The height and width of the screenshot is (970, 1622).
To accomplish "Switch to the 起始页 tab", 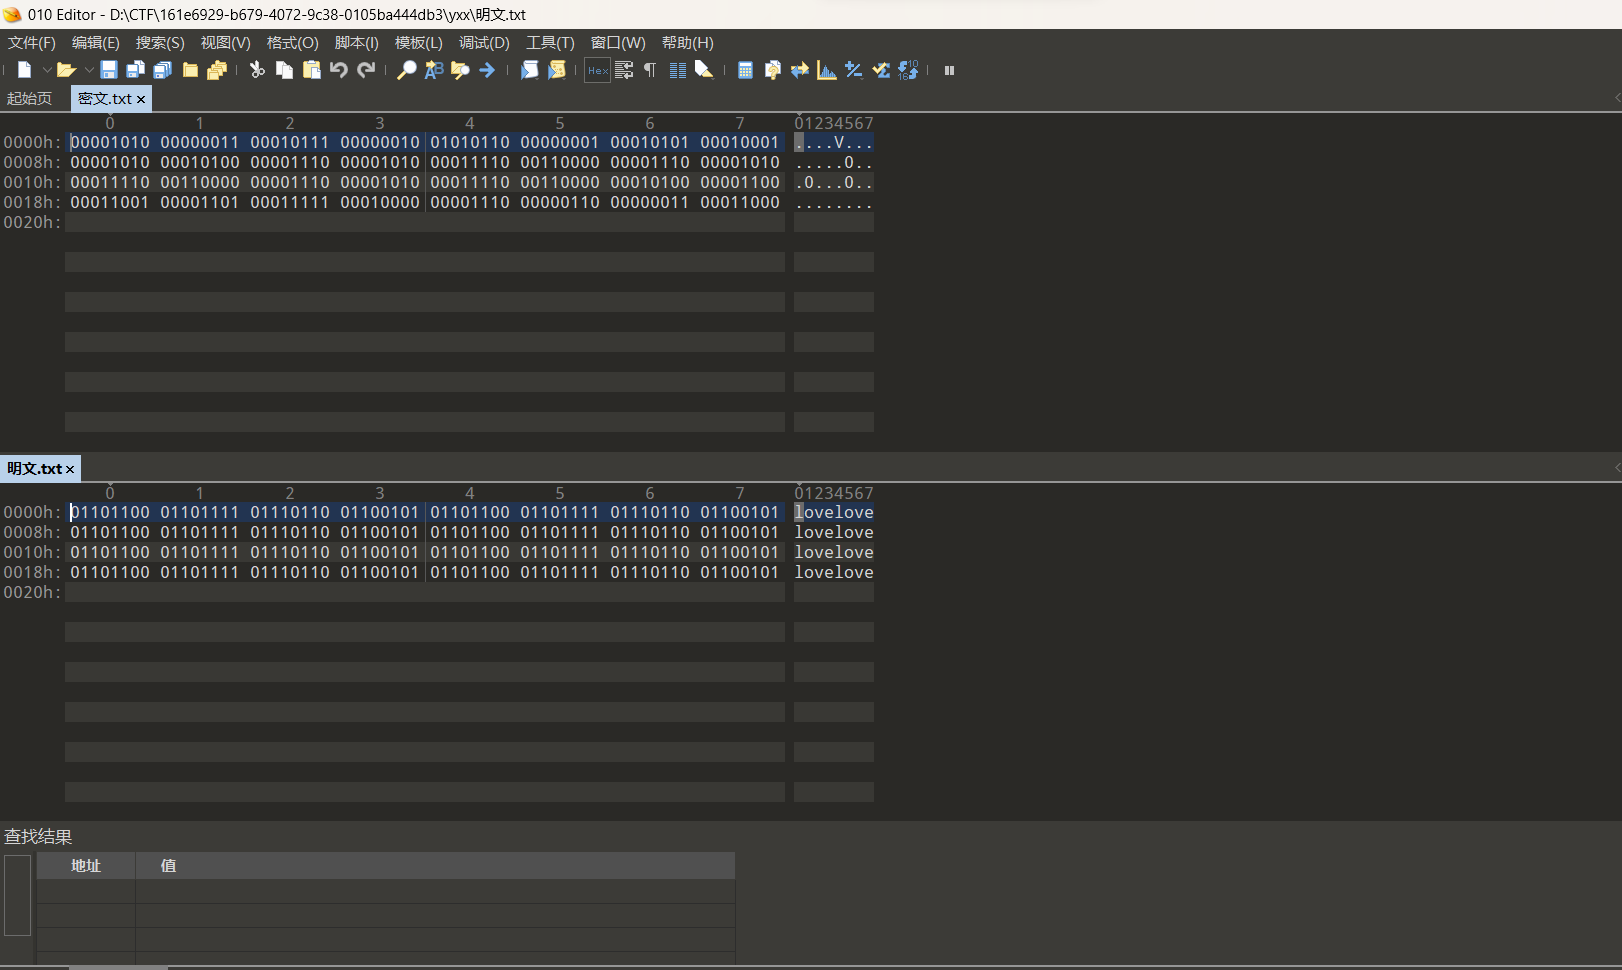I will pyautogui.click(x=29, y=99).
